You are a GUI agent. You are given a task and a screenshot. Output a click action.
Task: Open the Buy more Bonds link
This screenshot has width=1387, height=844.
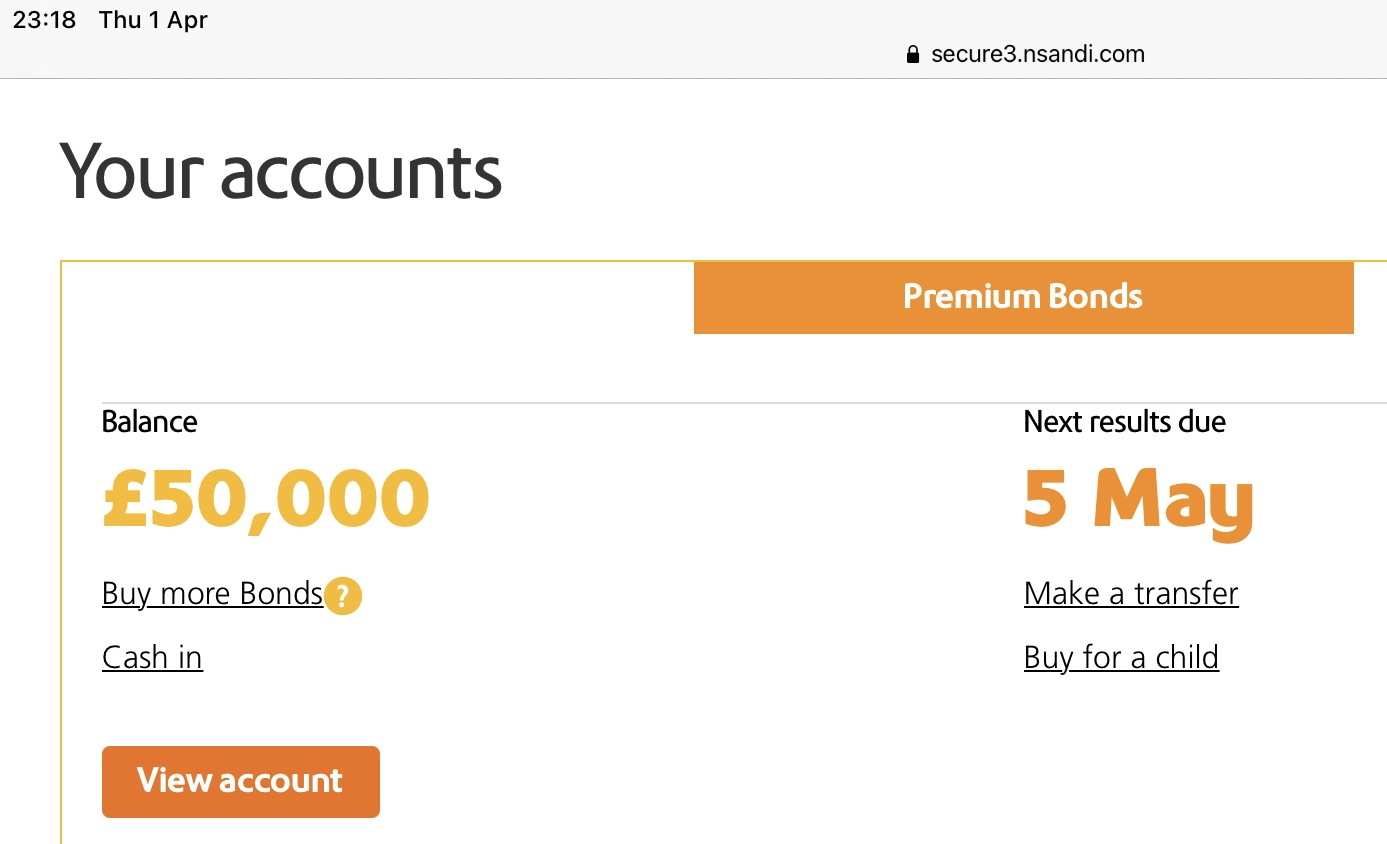[x=212, y=594]
